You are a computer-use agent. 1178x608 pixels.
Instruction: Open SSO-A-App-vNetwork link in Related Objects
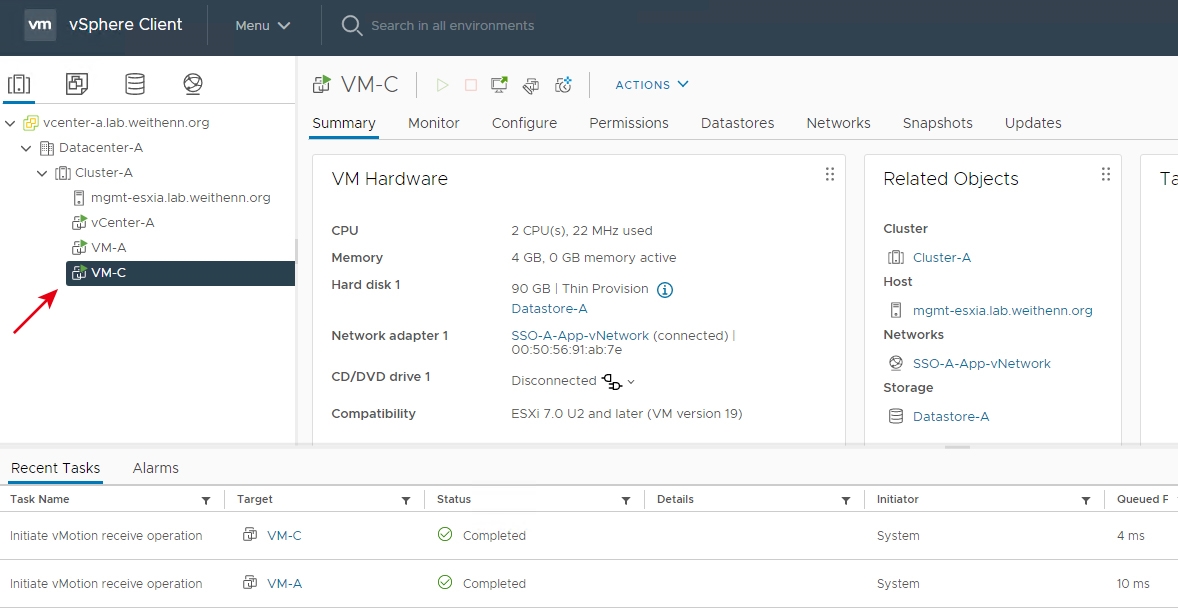coord(982,364)
